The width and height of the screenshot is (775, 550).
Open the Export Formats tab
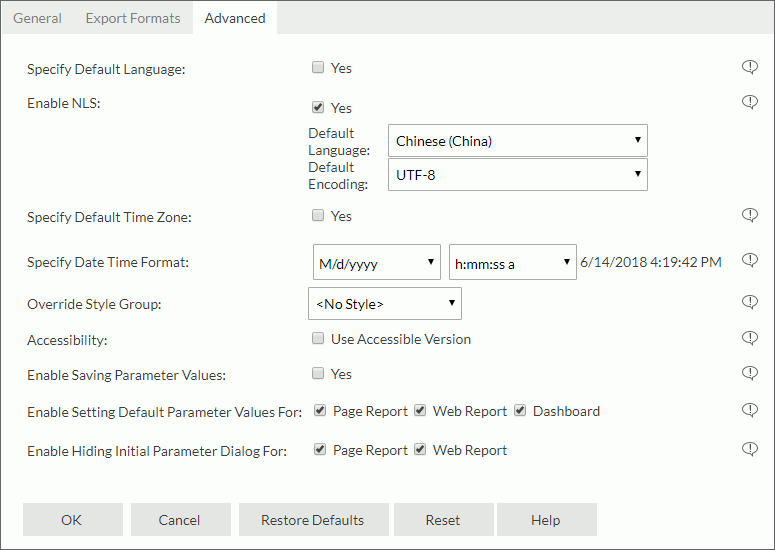click(x=133, y=18)
